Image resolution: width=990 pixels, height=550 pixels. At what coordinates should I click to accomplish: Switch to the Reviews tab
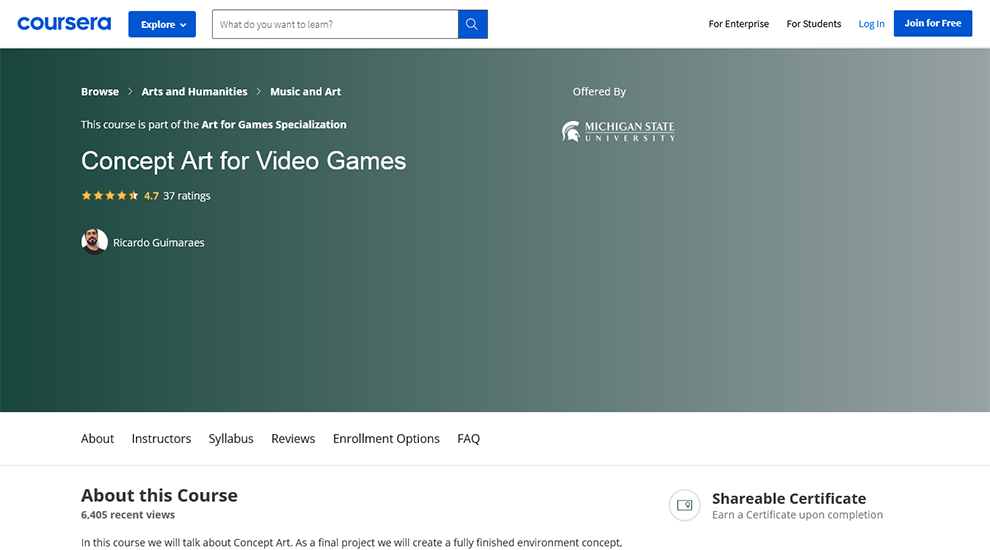pos(293,438)
